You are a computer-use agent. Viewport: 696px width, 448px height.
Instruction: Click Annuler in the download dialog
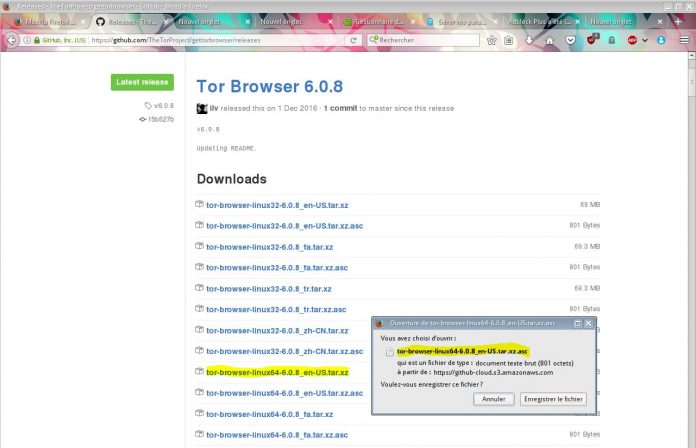494,399
